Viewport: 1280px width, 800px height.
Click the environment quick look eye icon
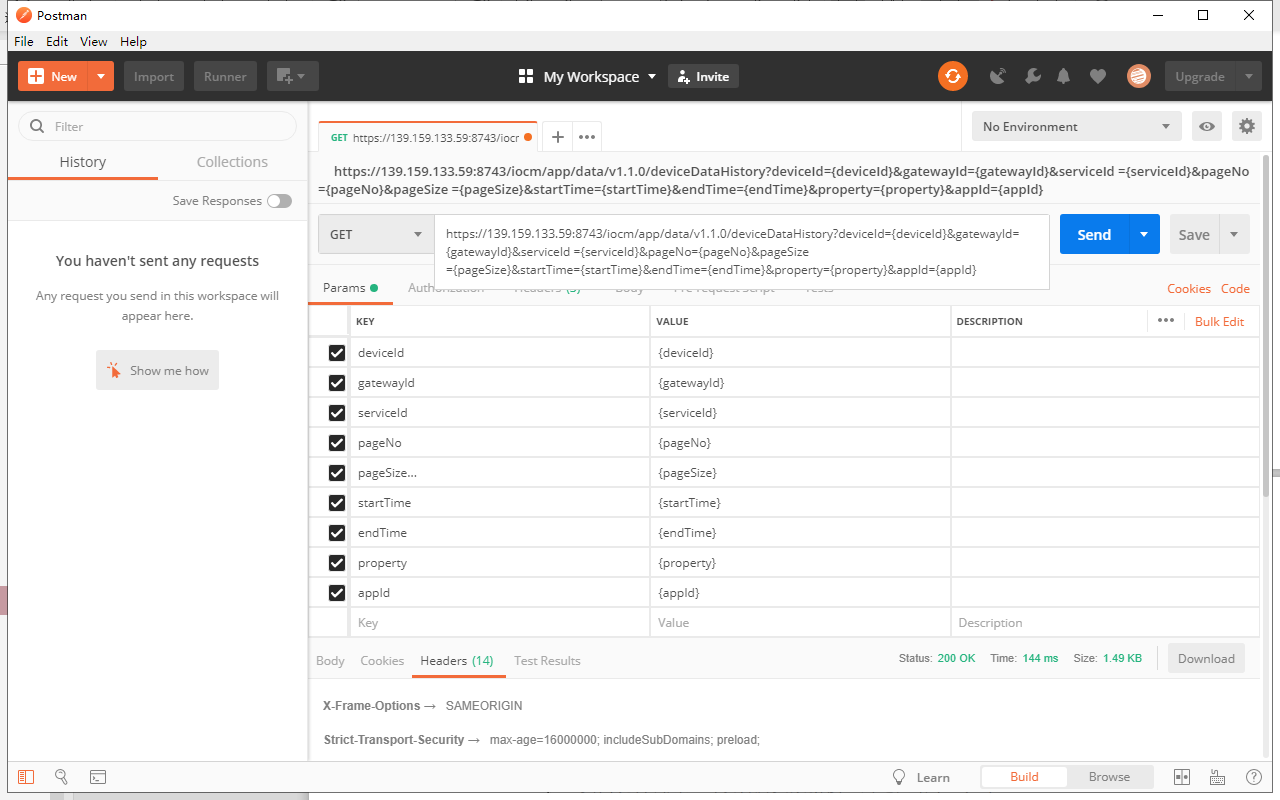point(1207,126)
